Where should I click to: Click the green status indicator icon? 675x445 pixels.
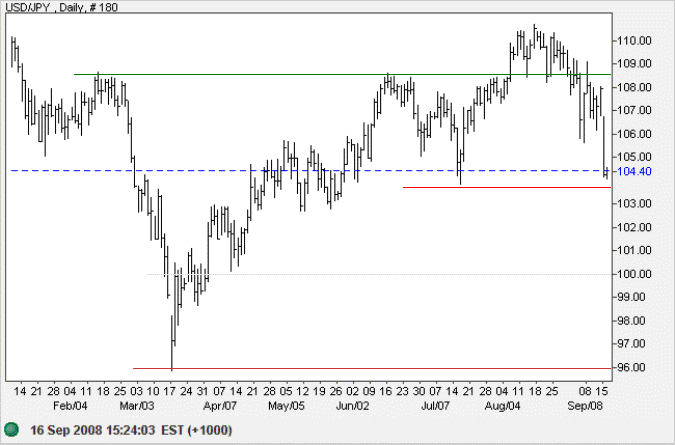pos(12,429)
